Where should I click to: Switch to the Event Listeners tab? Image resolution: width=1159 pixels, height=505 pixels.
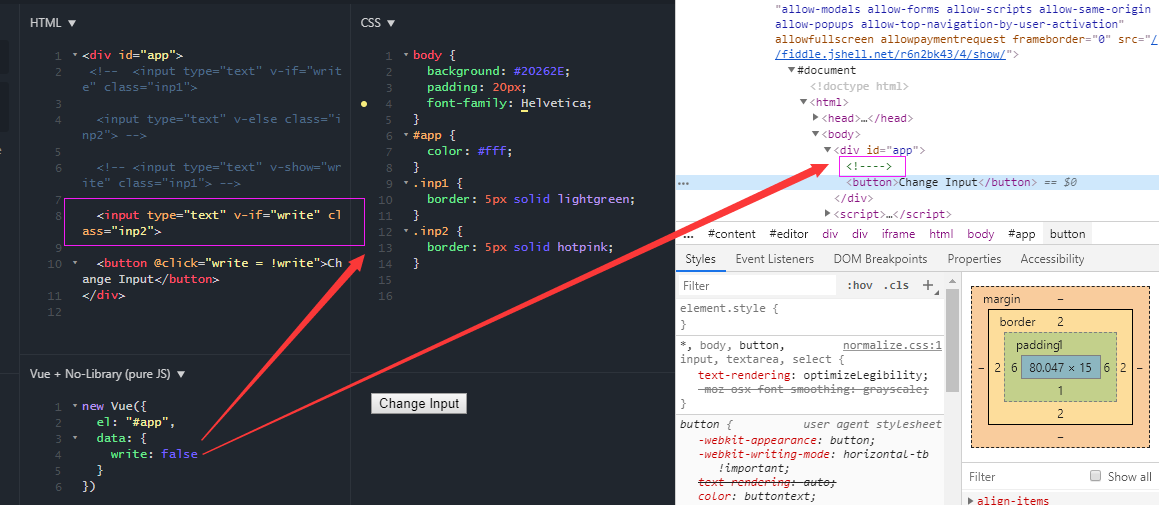(x=775, y=259)
